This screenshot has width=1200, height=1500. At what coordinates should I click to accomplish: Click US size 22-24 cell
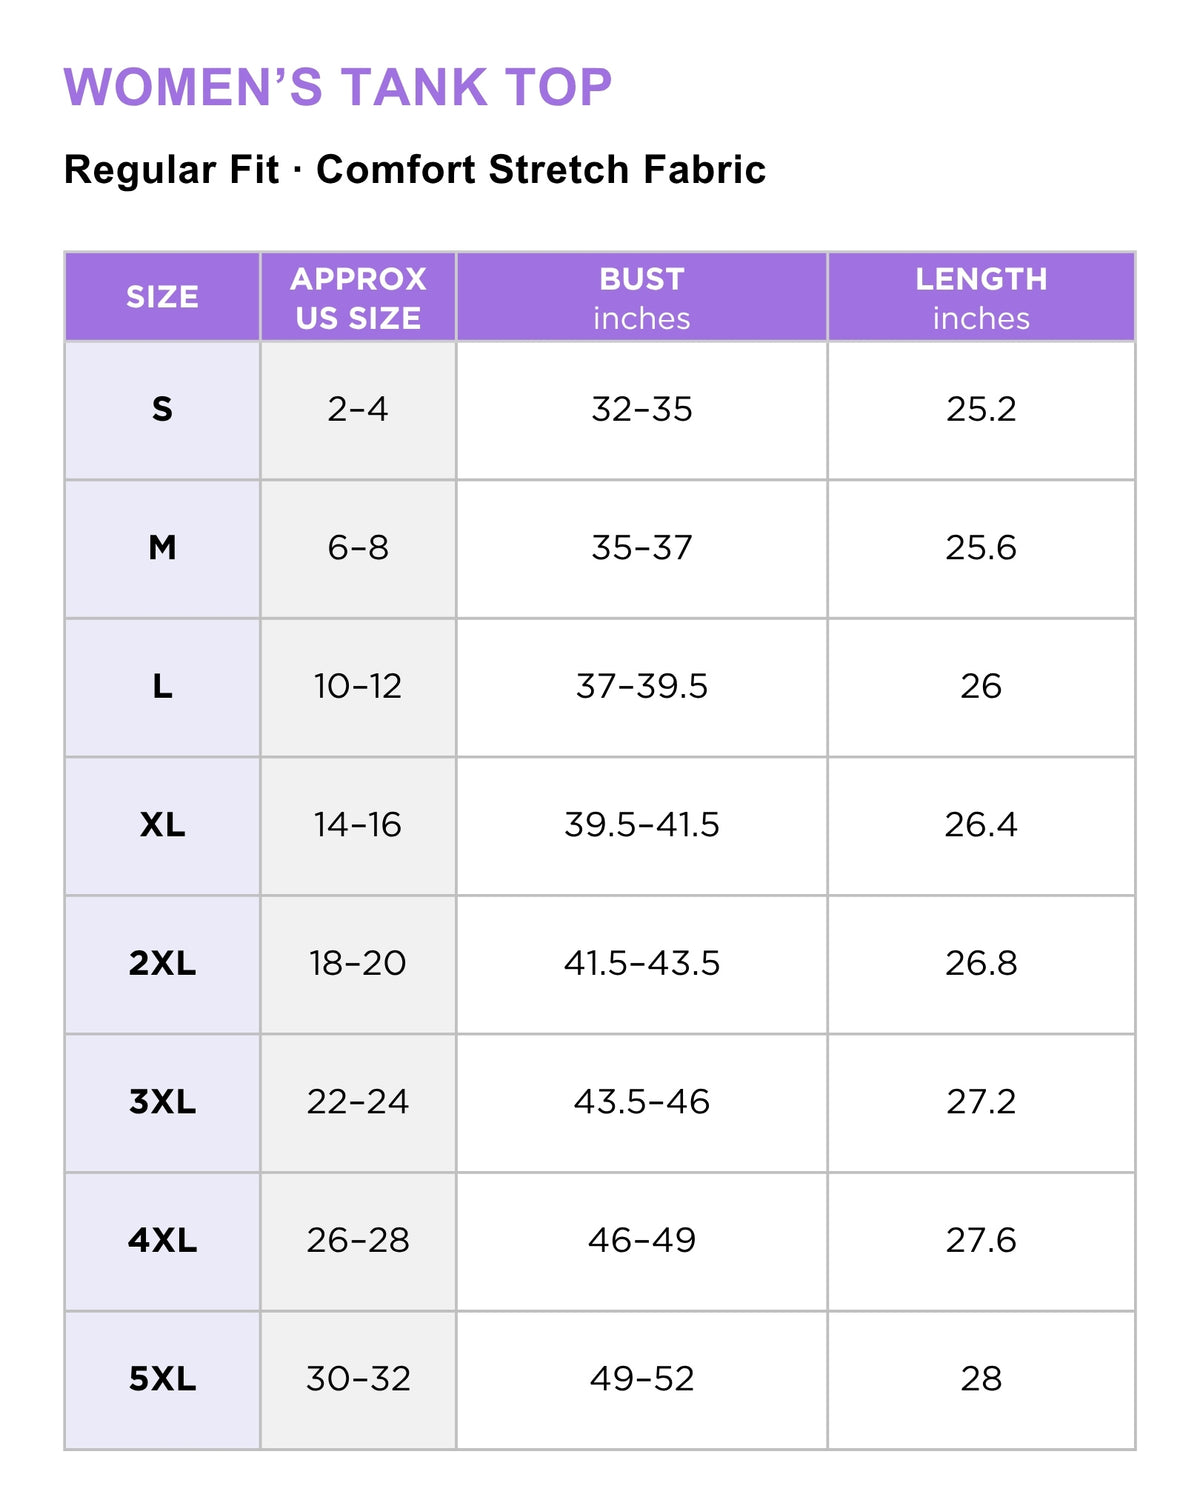pos(358,1102)
